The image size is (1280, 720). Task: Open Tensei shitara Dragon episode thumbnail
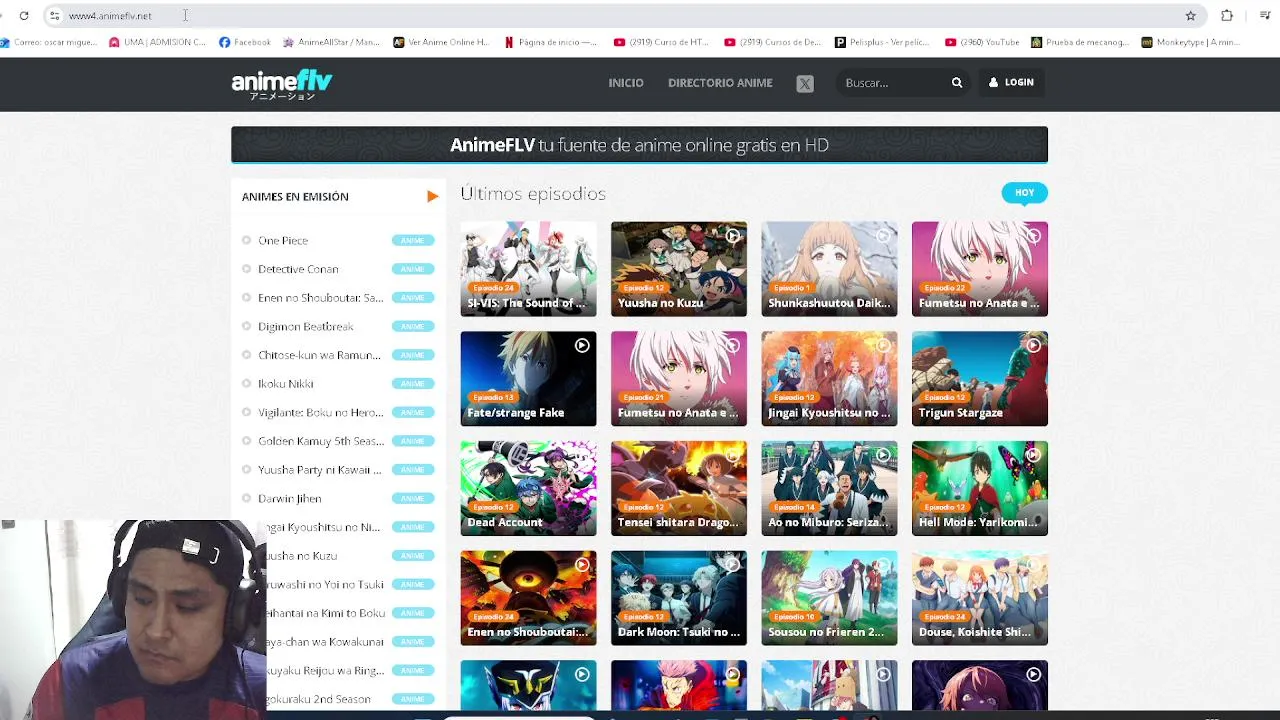click(x=679, y=488)
